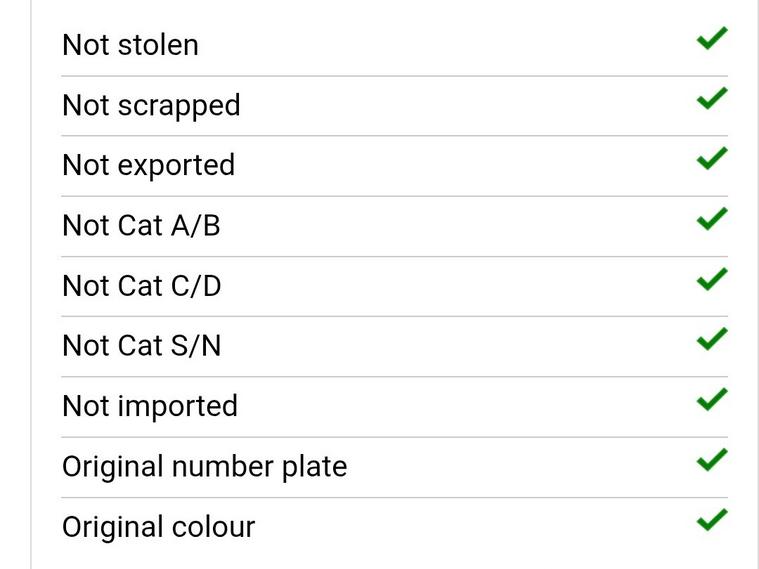Click the 'Not Cat C/D' label
This screenshot has height=569, width=759.
pyautogui.click(x=142, y=286)
